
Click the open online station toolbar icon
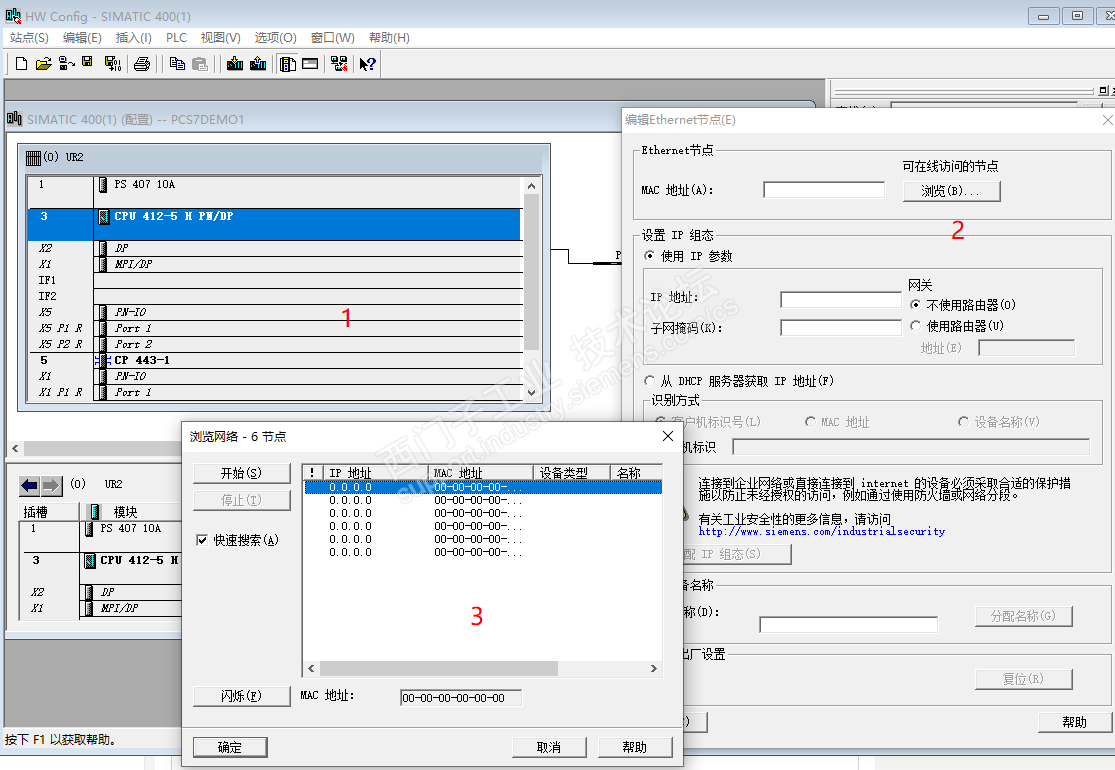(x=67, y=64)
